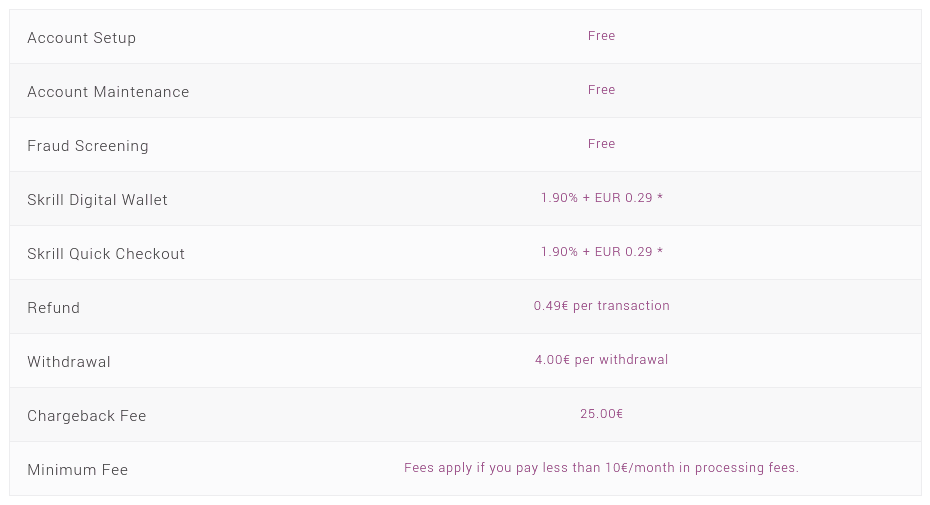Click the Fraud Screening row label
Screen dimensions: 930x505
coord(88,146)
